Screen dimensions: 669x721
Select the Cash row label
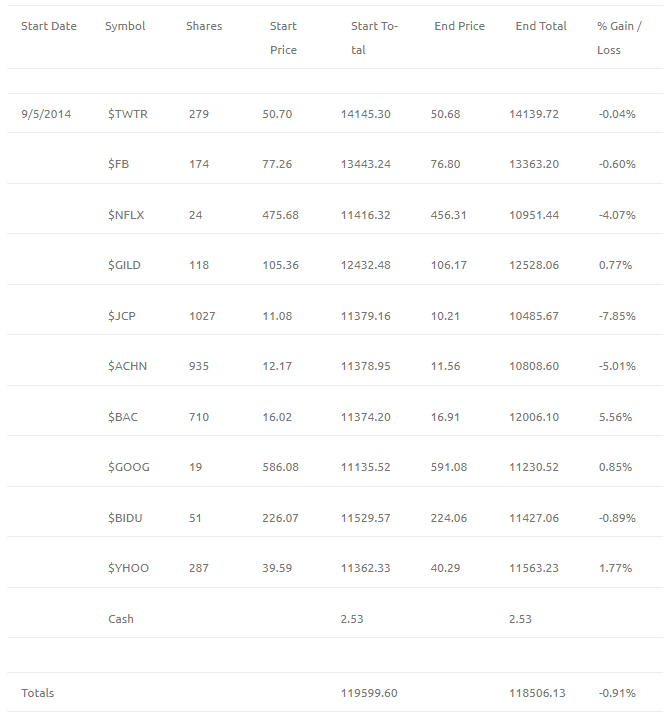tap(121, 619)
